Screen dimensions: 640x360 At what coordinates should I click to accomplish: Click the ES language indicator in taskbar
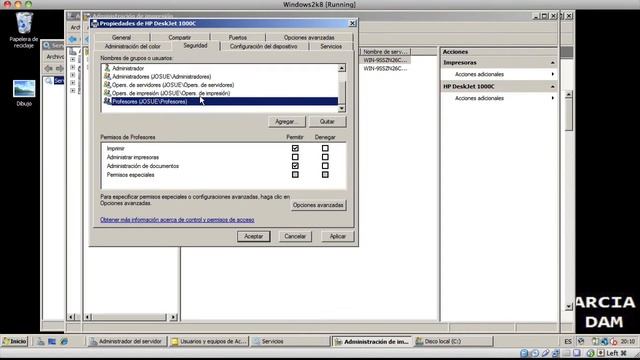point(568,342)
